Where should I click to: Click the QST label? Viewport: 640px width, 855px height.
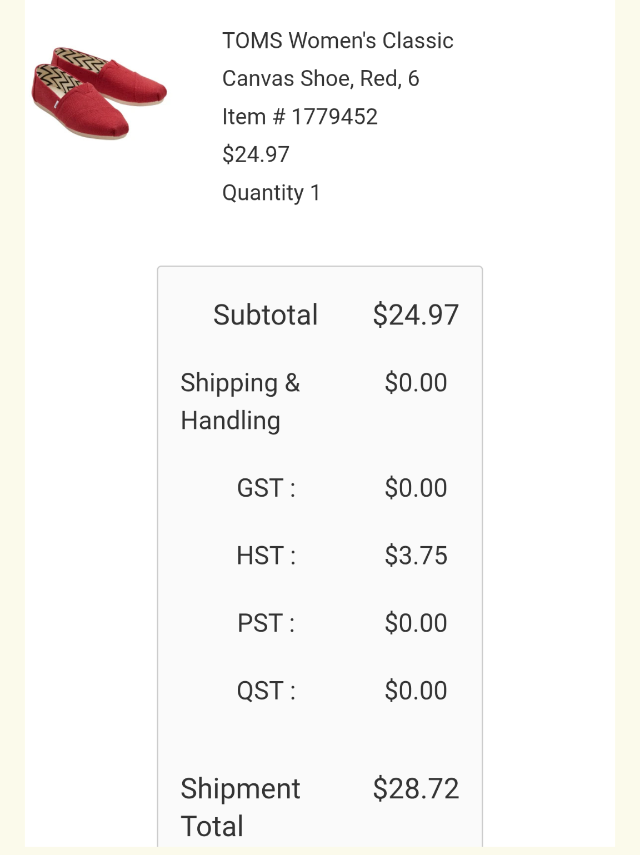(x=266, y=691)
